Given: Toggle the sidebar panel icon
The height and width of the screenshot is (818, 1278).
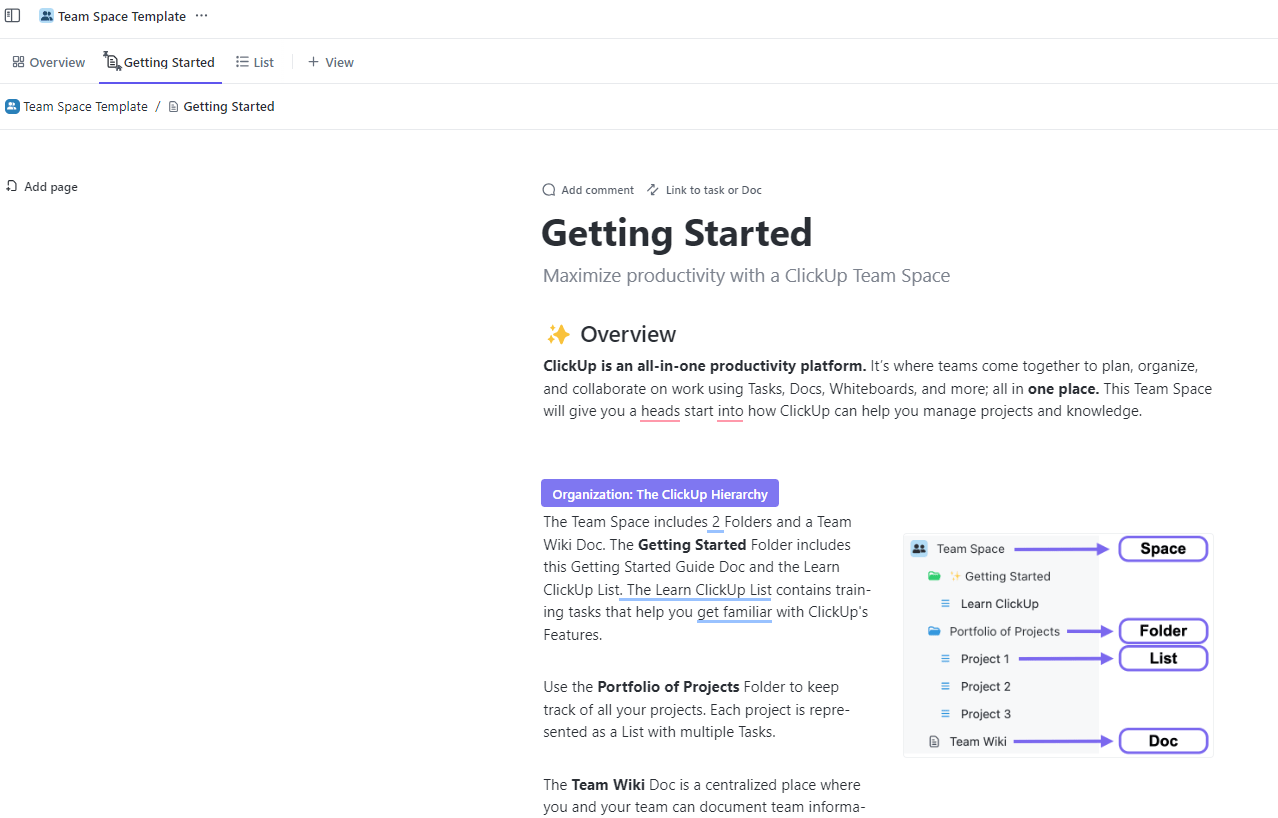Looking at the screenshot, I should point(13,16).
